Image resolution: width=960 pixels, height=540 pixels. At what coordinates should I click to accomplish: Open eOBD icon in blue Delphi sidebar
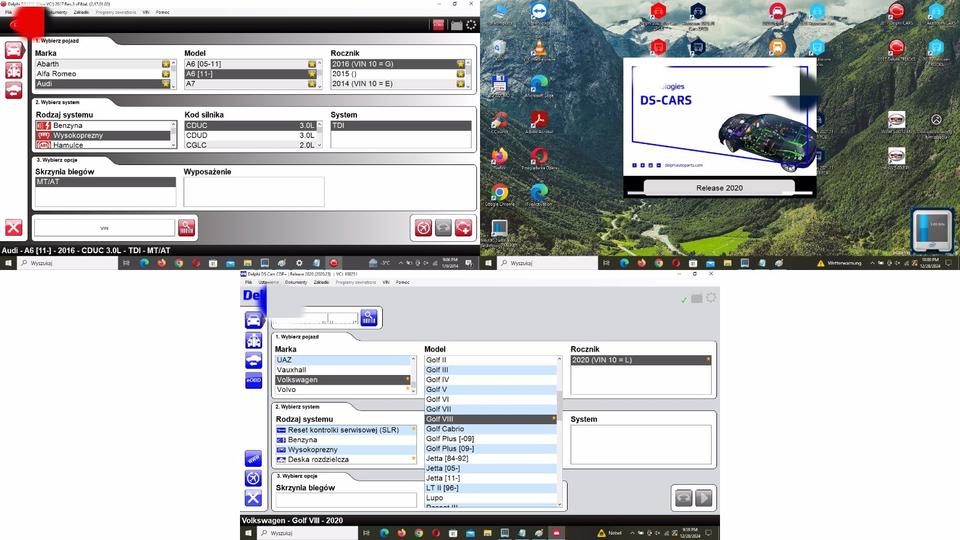point(253,380)
